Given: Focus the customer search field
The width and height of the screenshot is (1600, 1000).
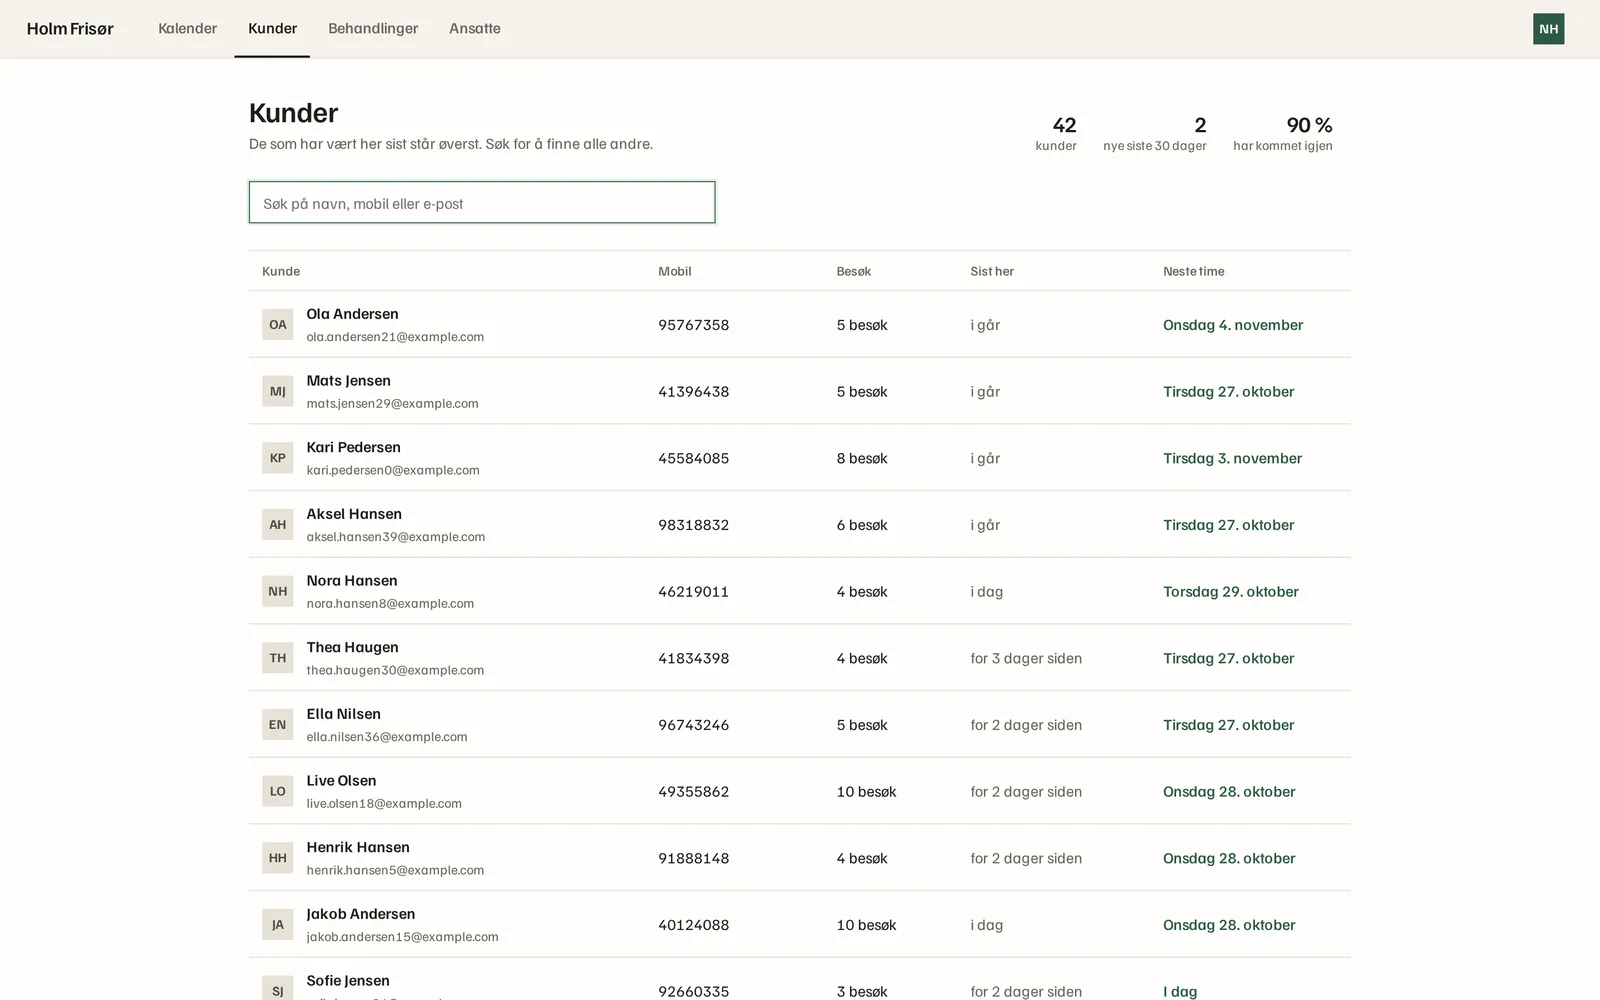Looking at the screenshot, I should pos(482,202).
